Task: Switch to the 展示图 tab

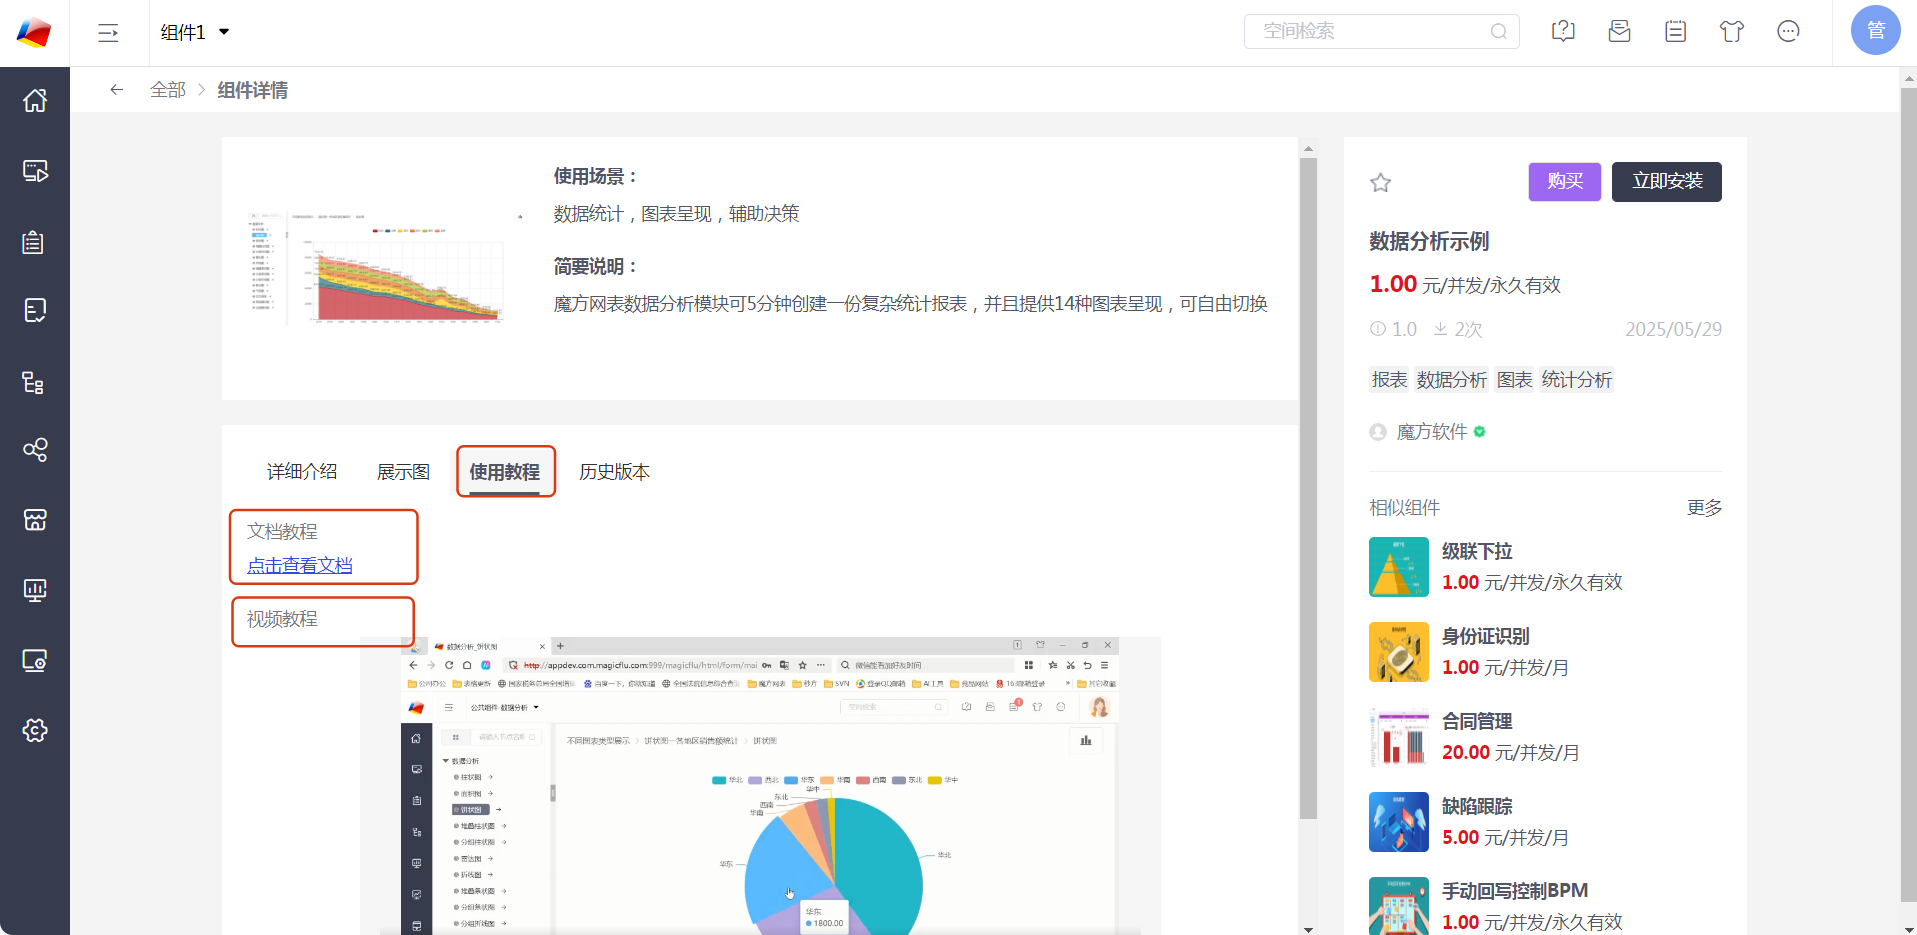Action: (403, 472)
